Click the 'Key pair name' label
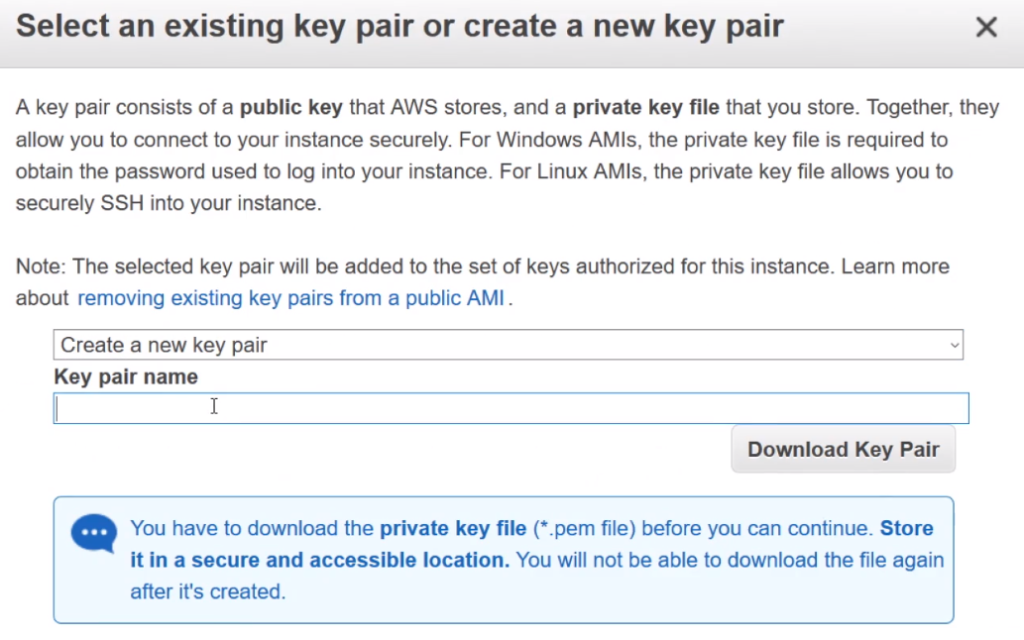Screen dimensions: 1024x640 point(126,377)
